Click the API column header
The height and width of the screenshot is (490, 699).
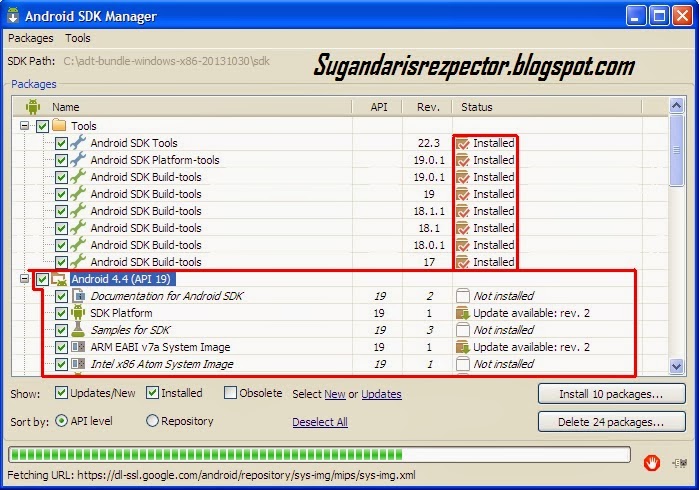(379, 107)
